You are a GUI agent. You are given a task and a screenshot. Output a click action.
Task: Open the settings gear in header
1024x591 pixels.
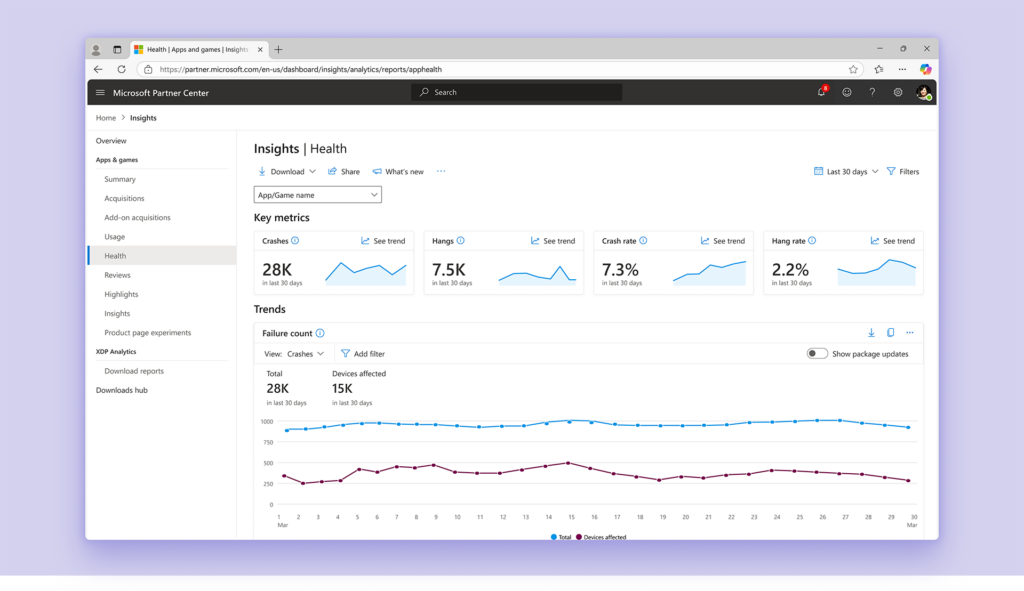(x=898, y=92)
